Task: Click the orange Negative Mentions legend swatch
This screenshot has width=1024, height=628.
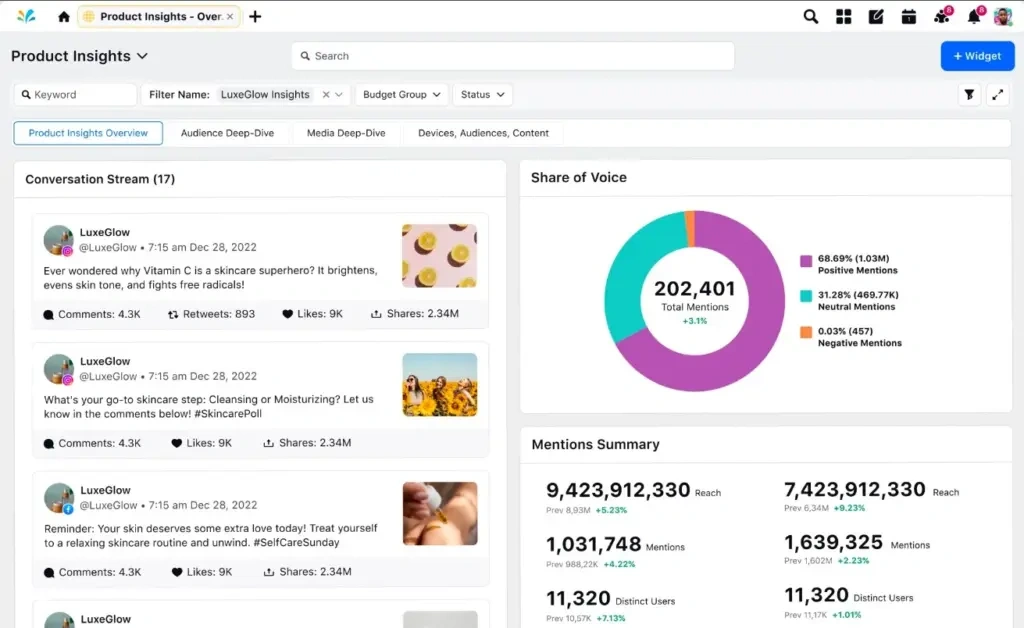Action: (x=806, y=332)
